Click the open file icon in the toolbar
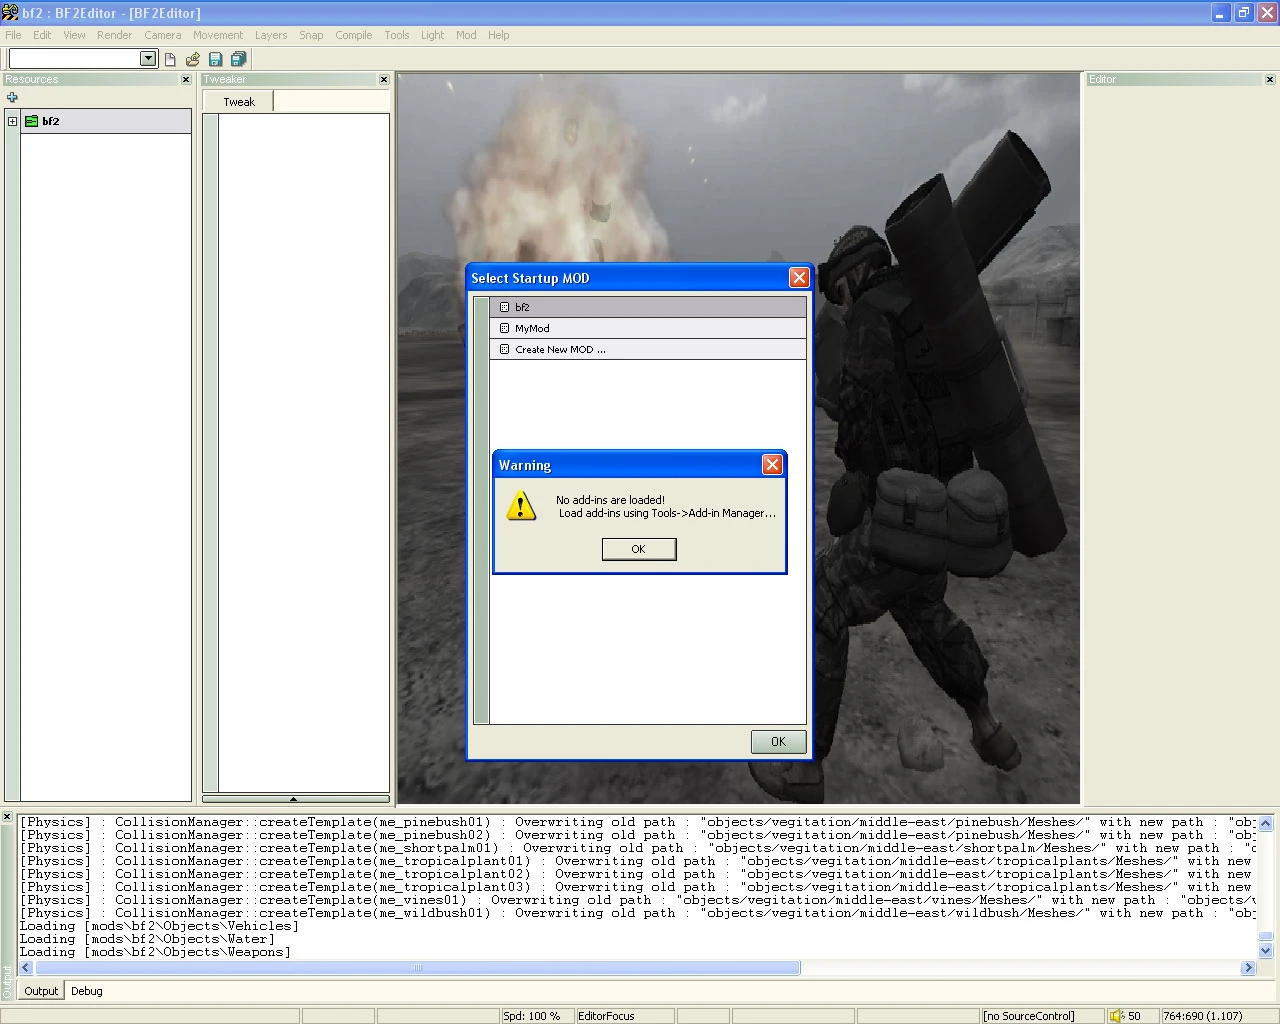Screen dimensions: 1280x1024 [193, 59]
